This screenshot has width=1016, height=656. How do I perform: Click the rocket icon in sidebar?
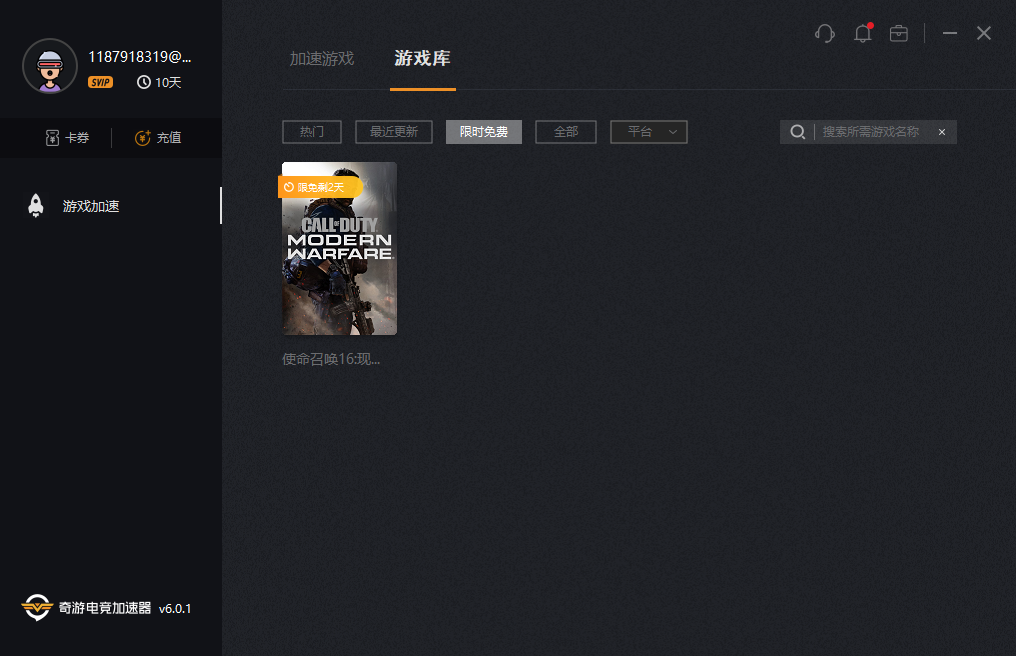coord(36,205)
